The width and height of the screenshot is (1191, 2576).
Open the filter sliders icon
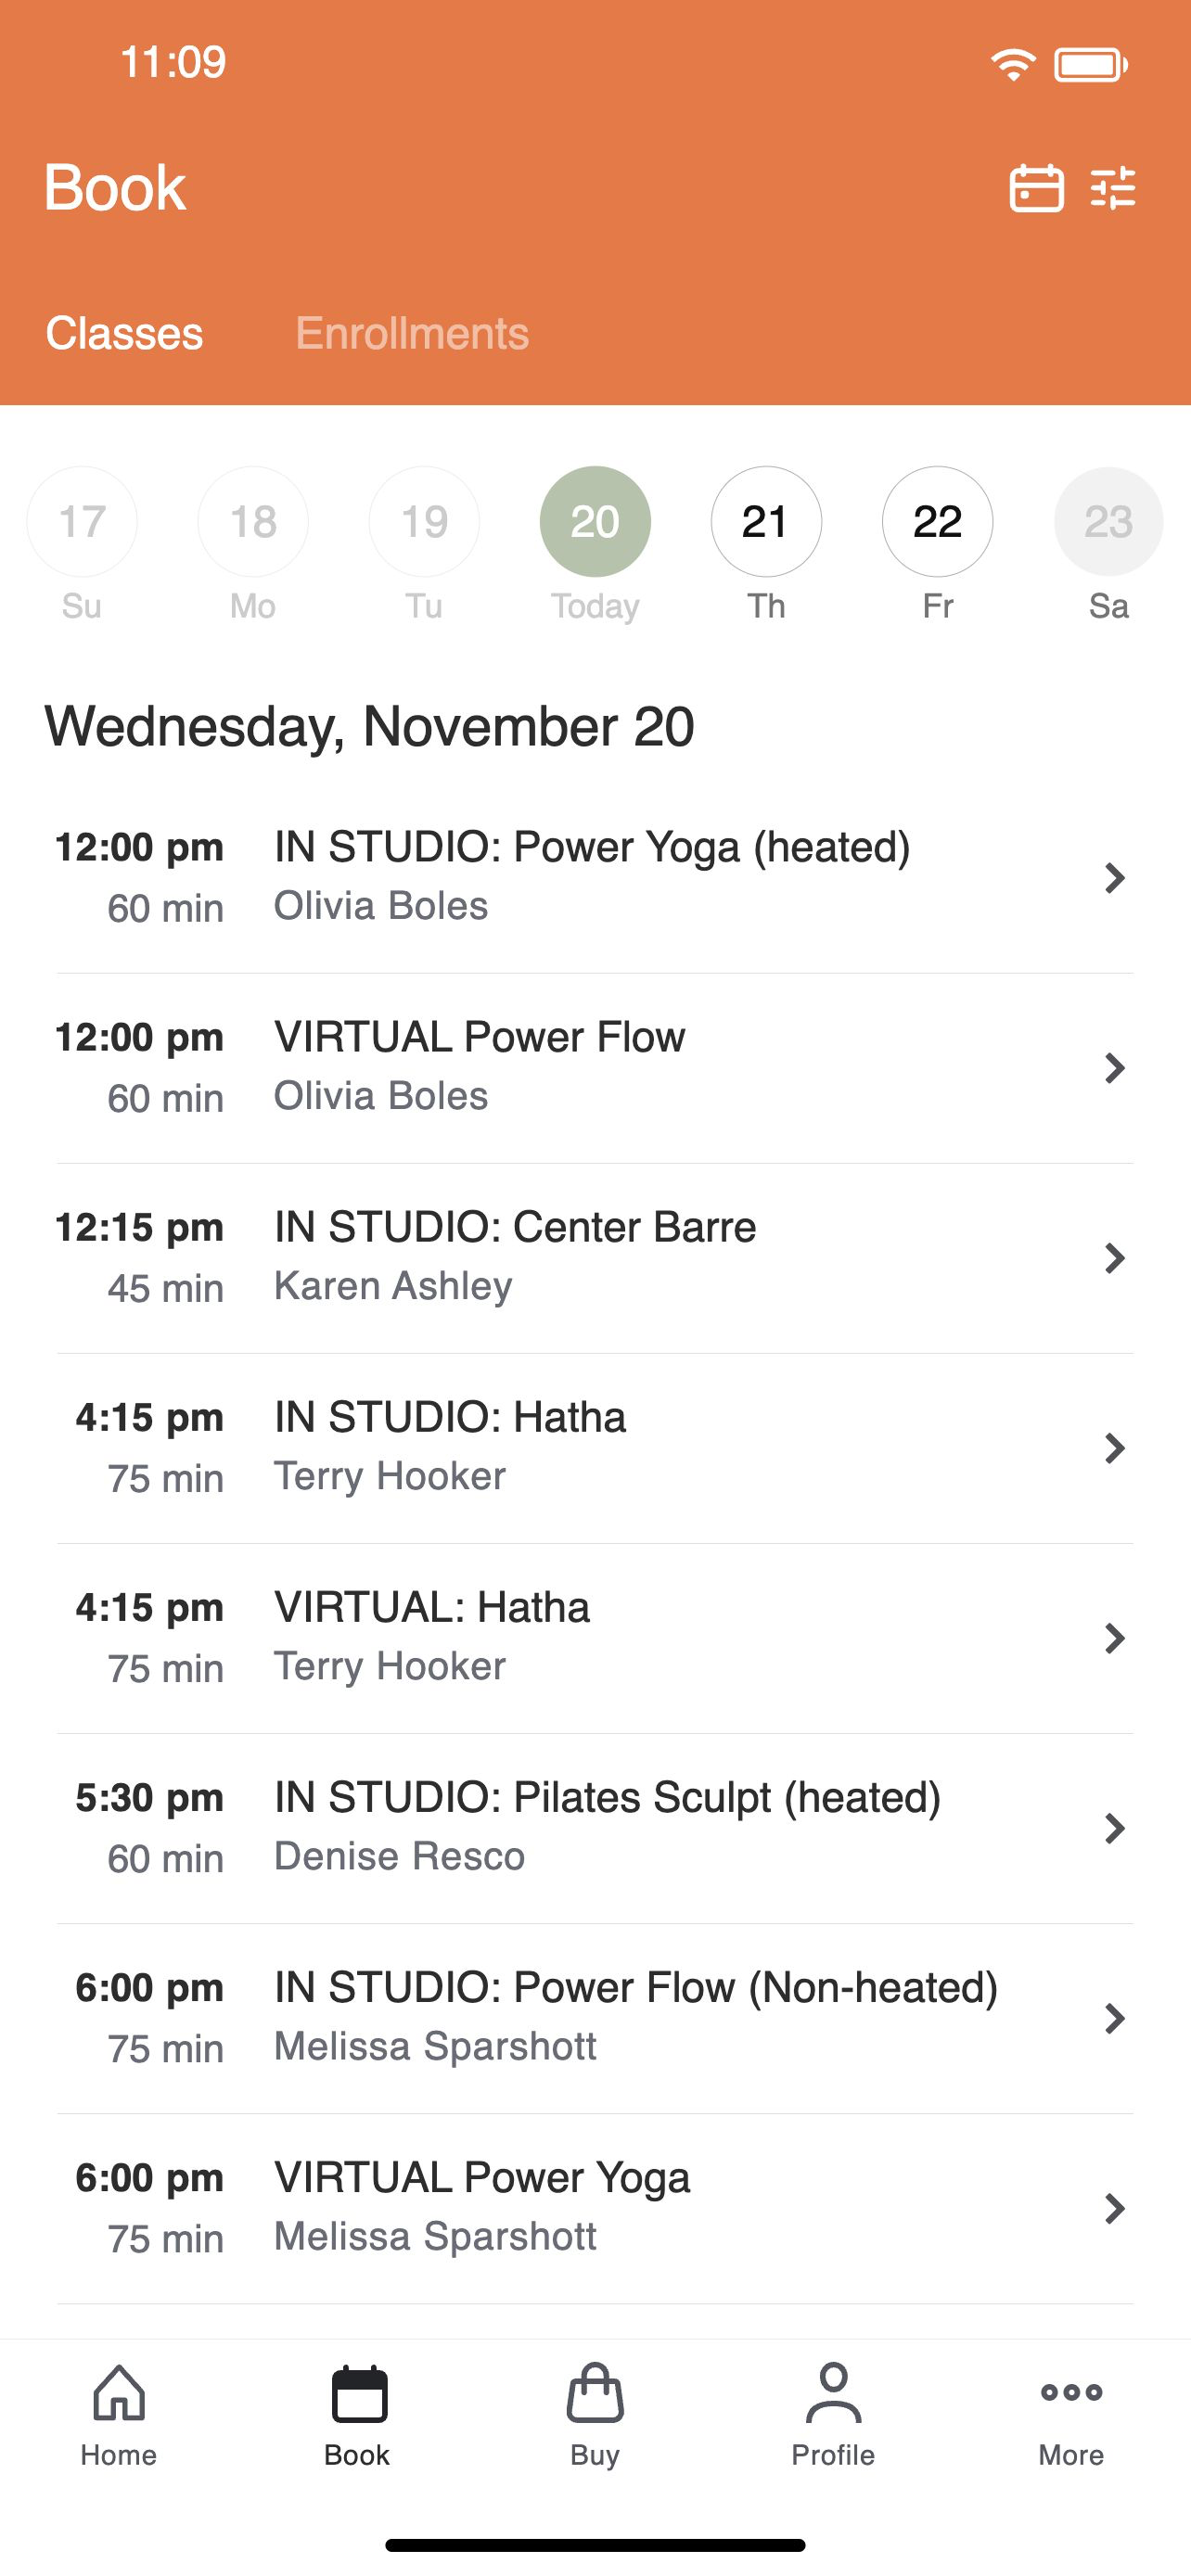[1113, 188]
